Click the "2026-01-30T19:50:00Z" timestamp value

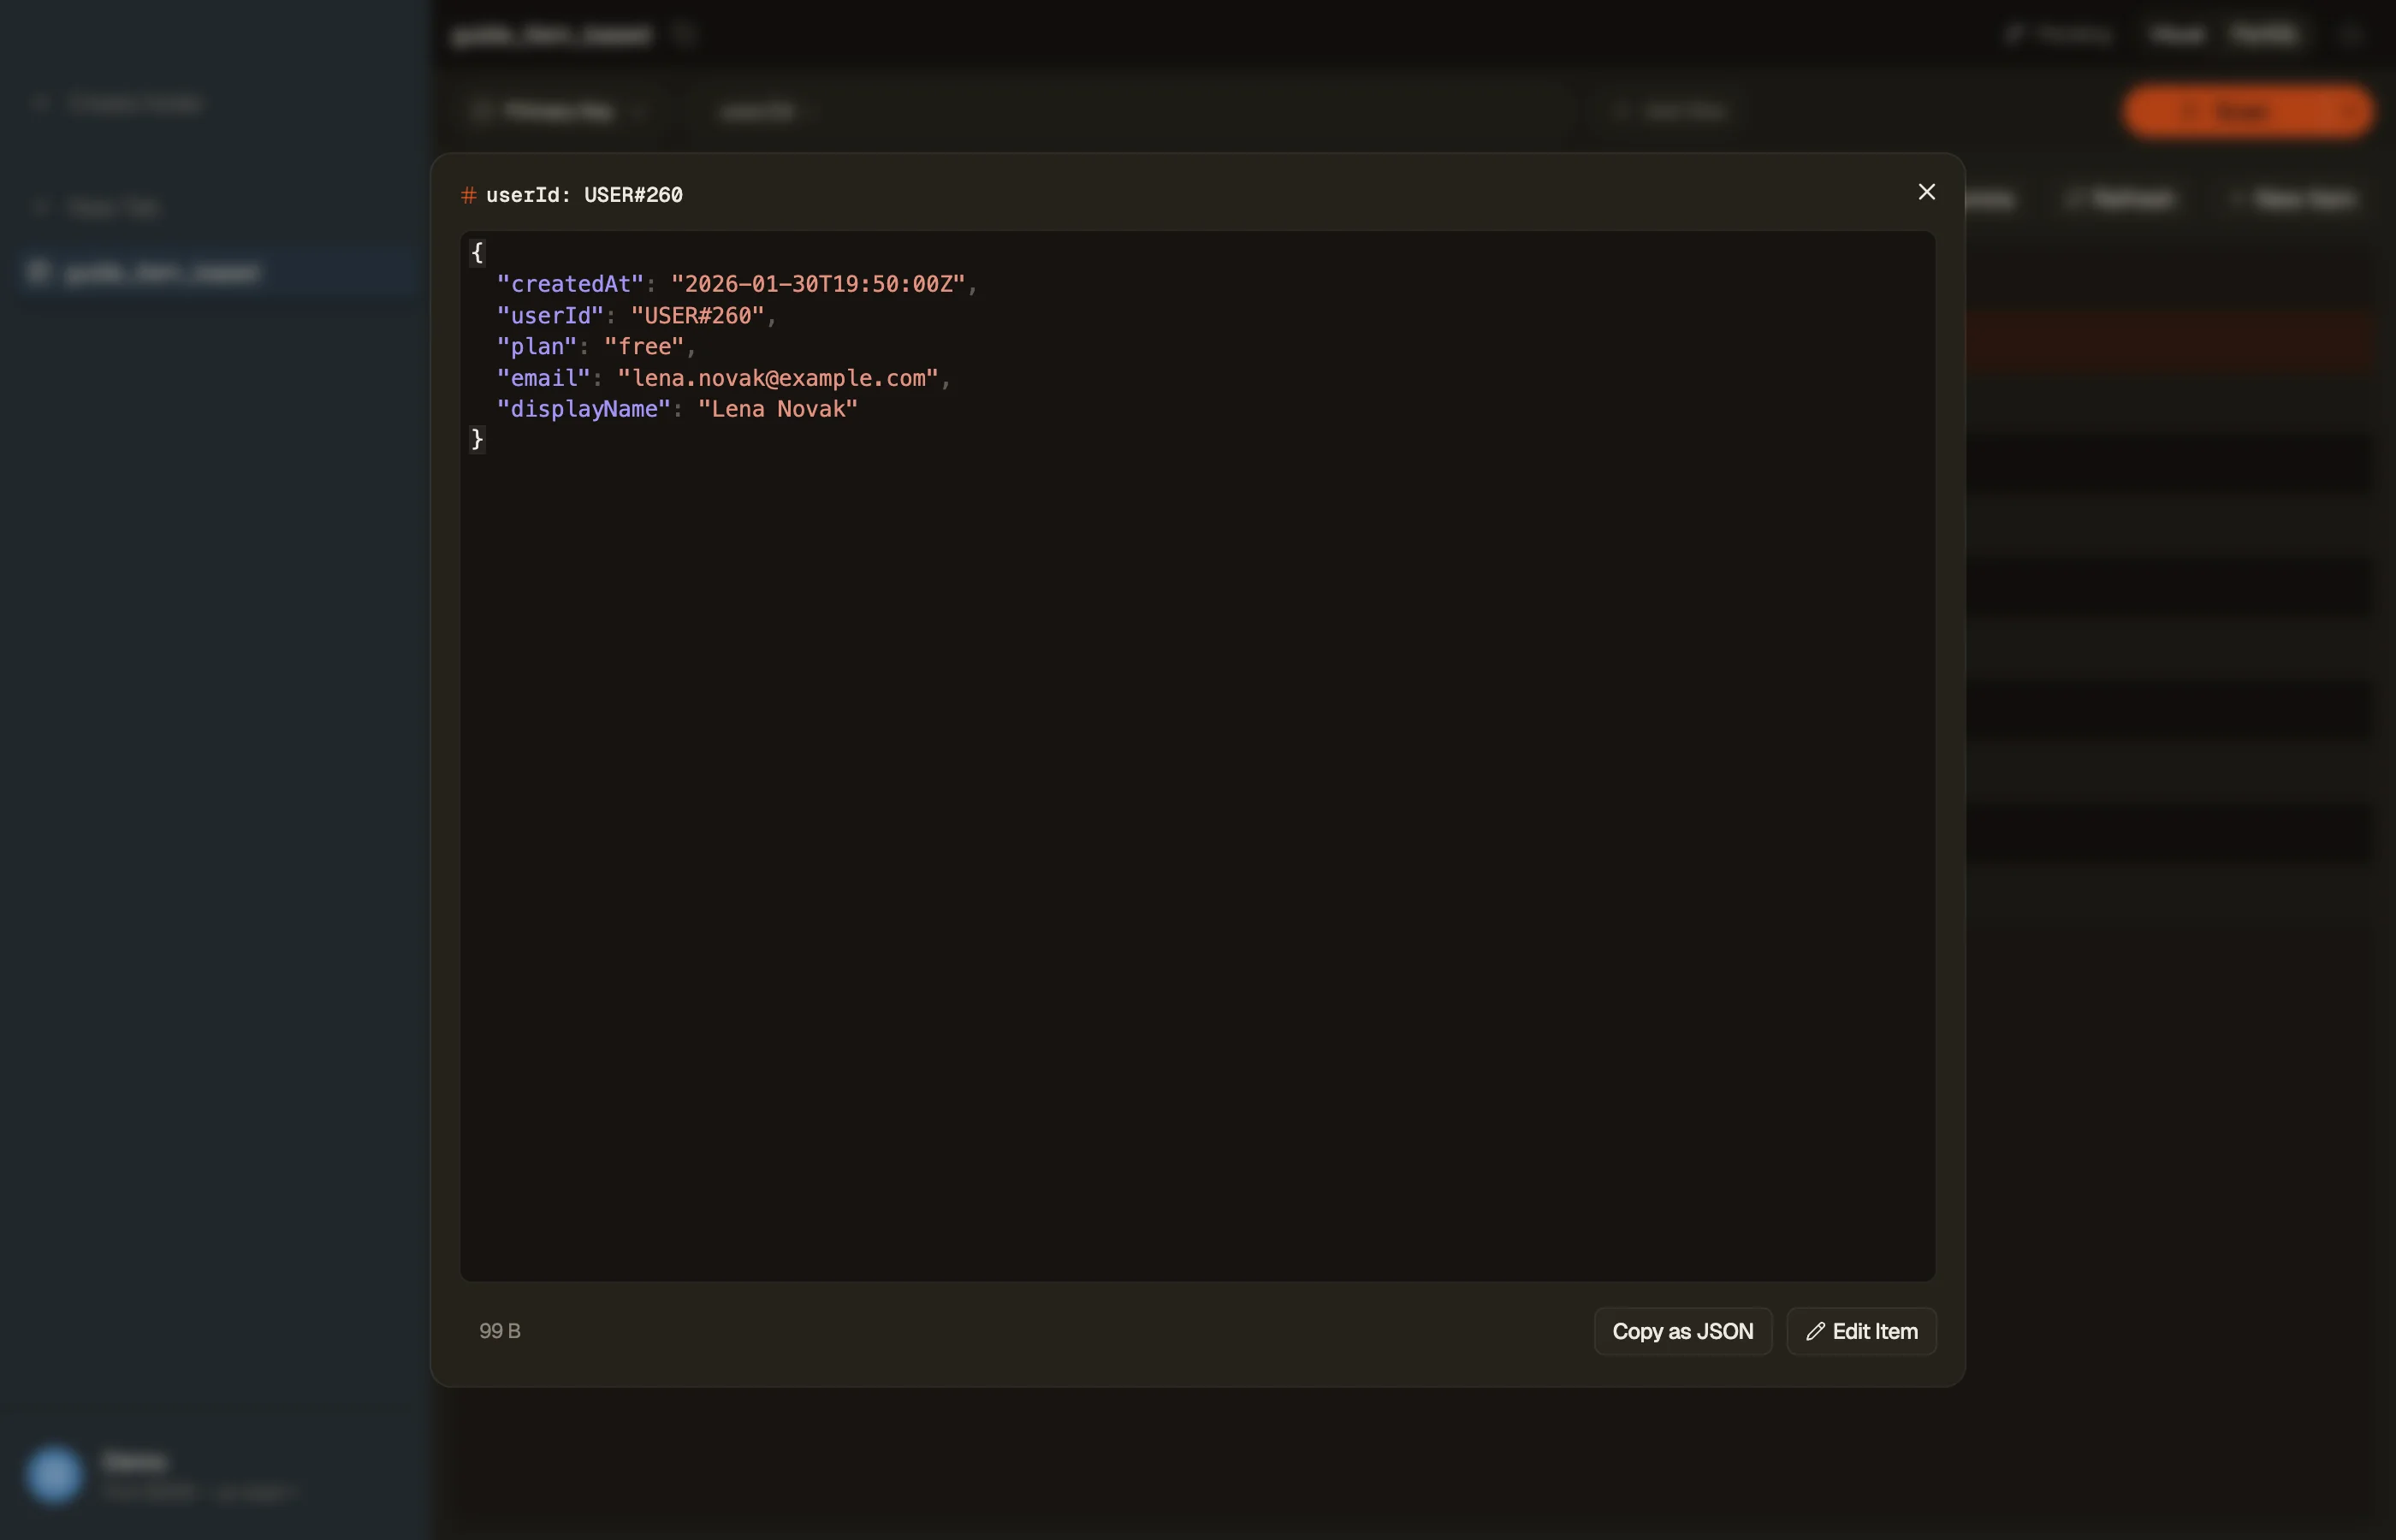tap(818, 284)
